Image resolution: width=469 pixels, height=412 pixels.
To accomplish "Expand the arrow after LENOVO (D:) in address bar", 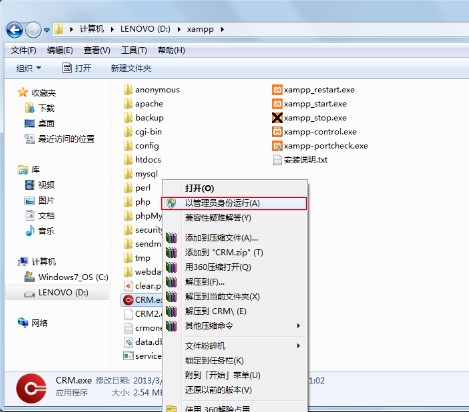I will (179, 29).
